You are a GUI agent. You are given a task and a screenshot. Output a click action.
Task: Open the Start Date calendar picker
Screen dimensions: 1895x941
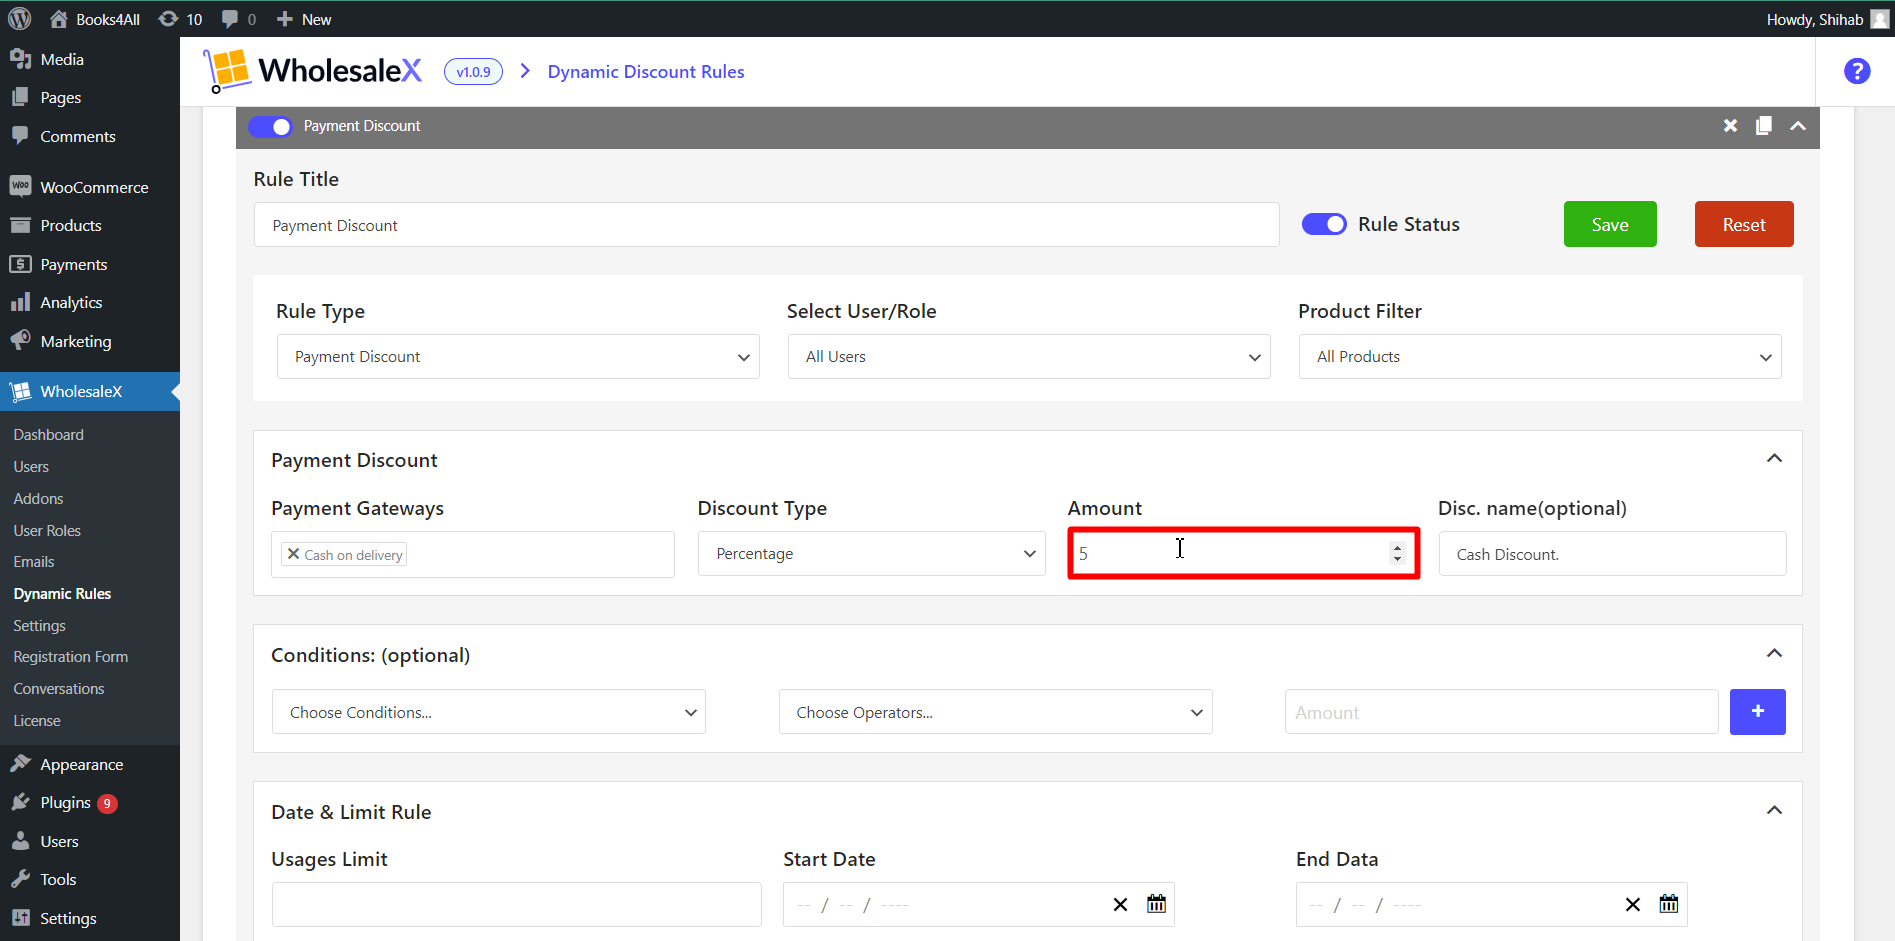pyautogui.click(x=1156, y=904)
